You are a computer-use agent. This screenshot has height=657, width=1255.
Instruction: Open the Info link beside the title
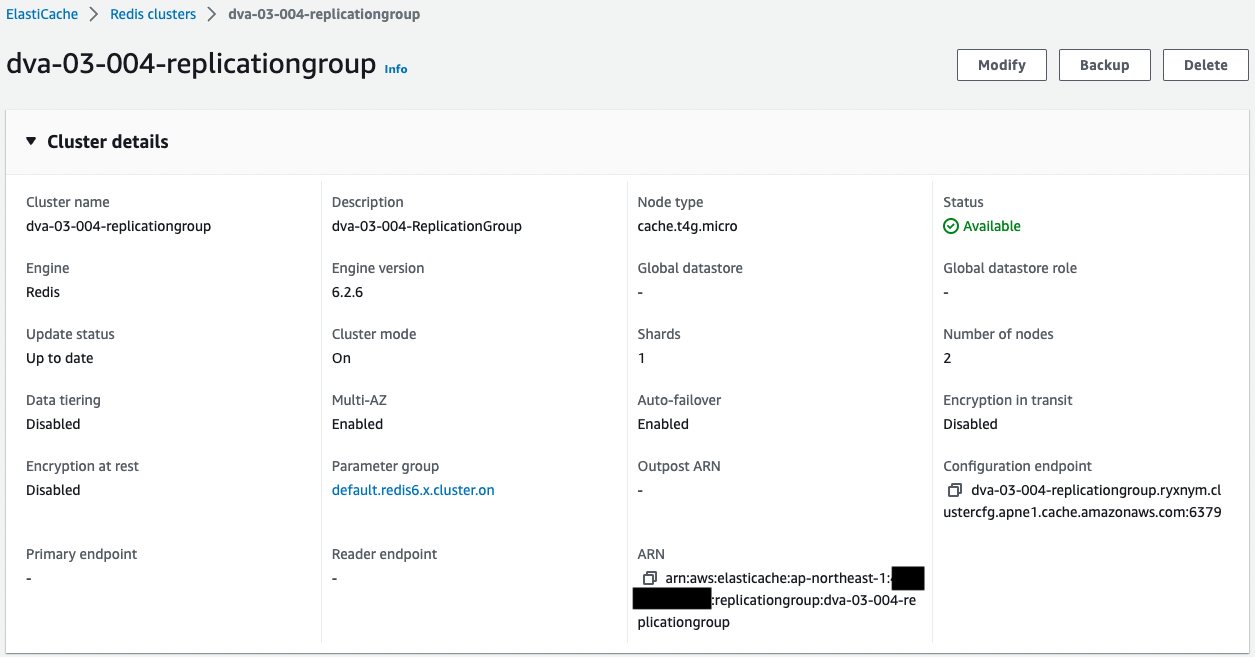[x=396, y=69]
